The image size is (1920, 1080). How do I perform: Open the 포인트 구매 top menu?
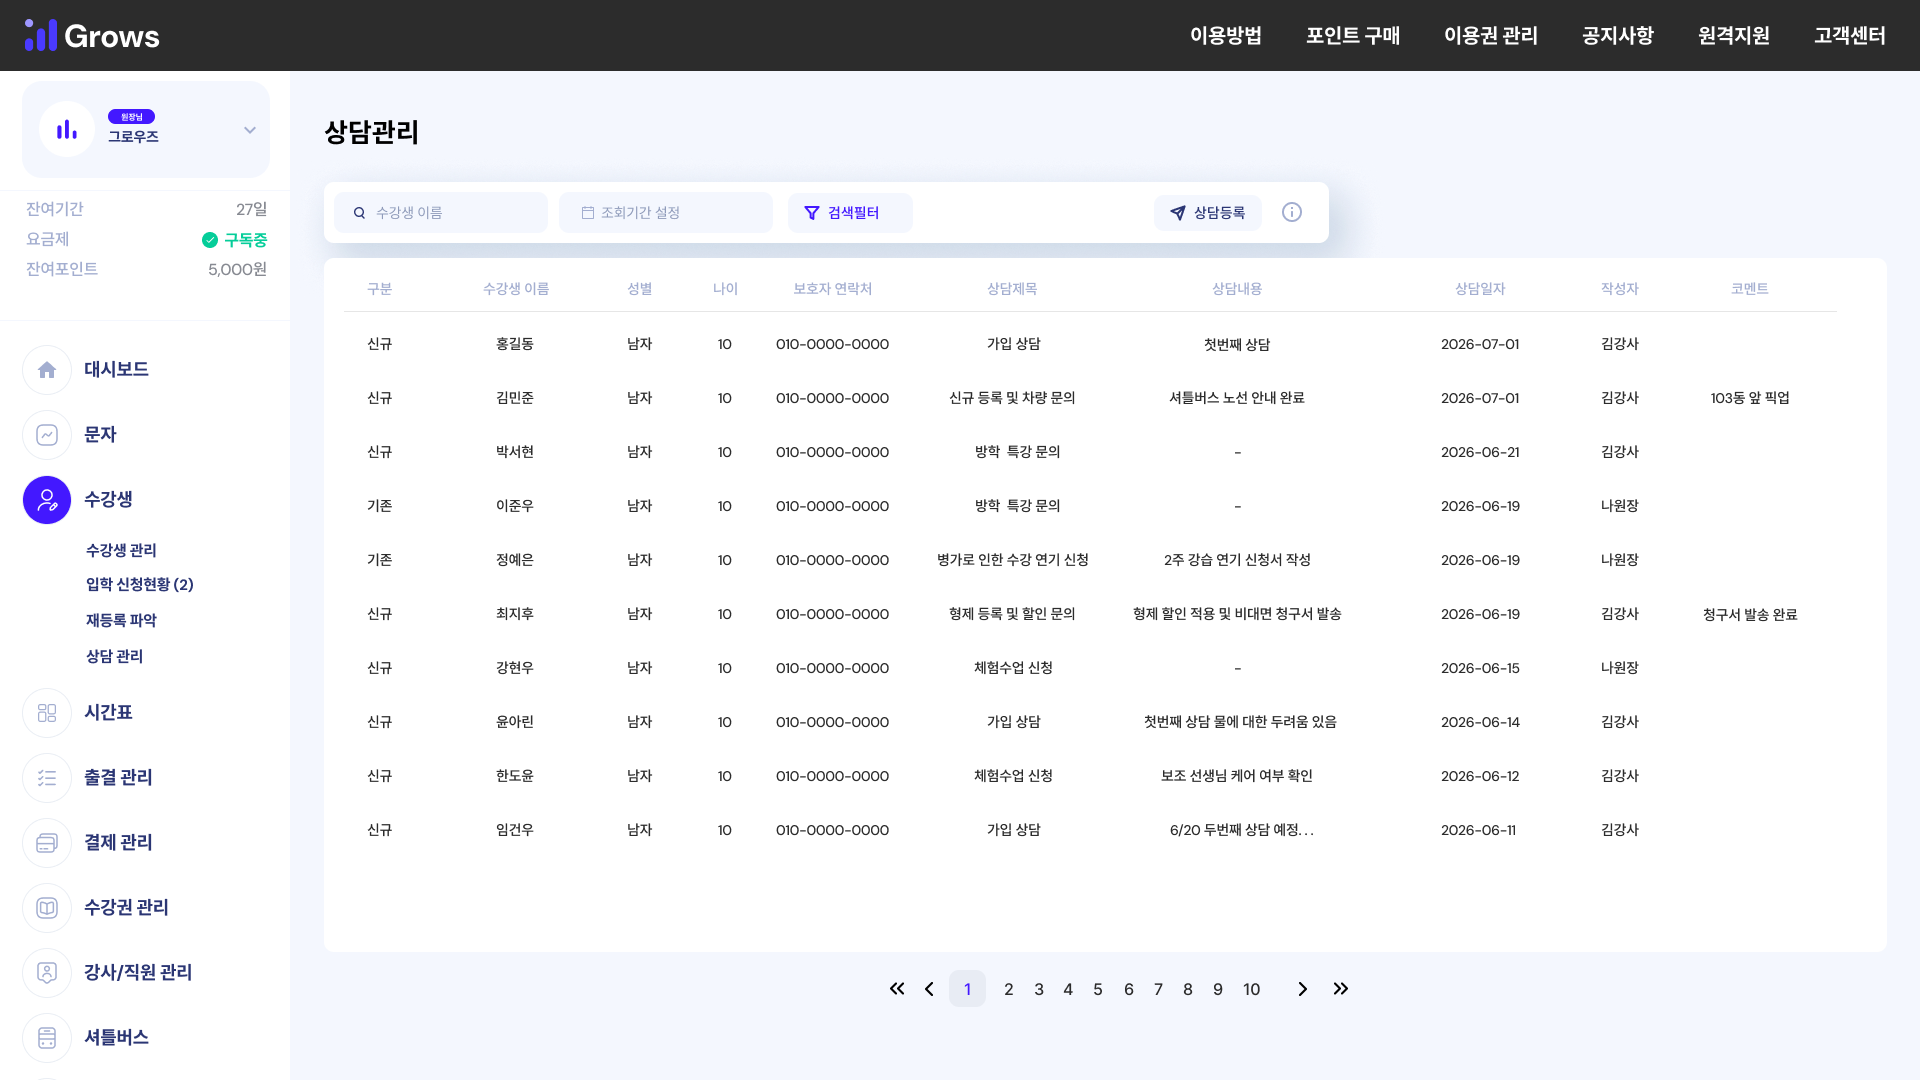coord(1352,36)
